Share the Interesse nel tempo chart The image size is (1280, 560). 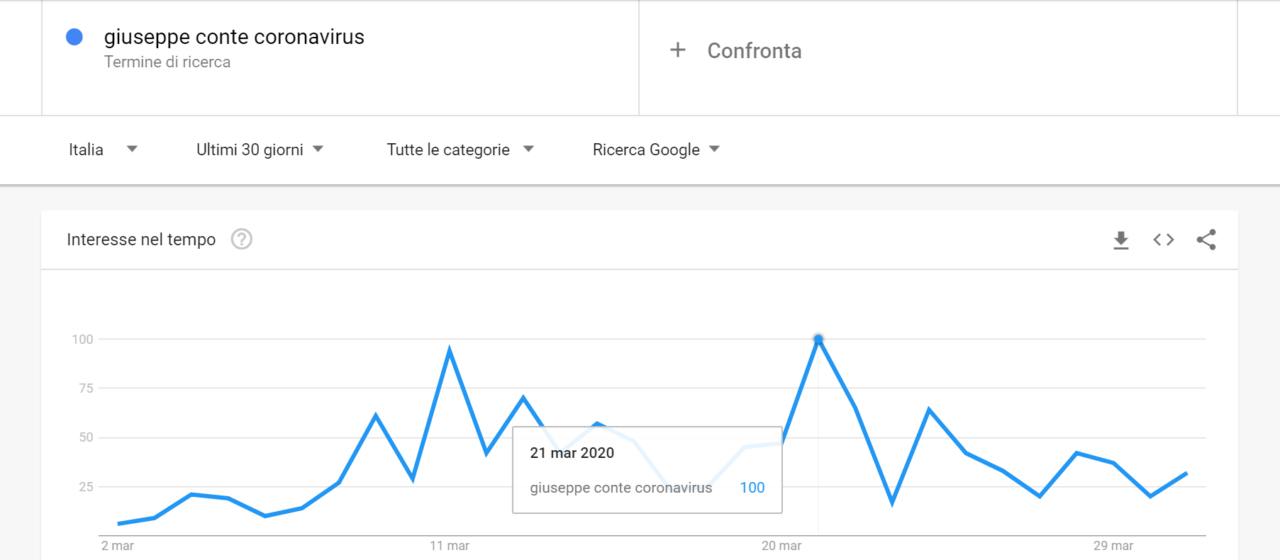point(1206,240)
